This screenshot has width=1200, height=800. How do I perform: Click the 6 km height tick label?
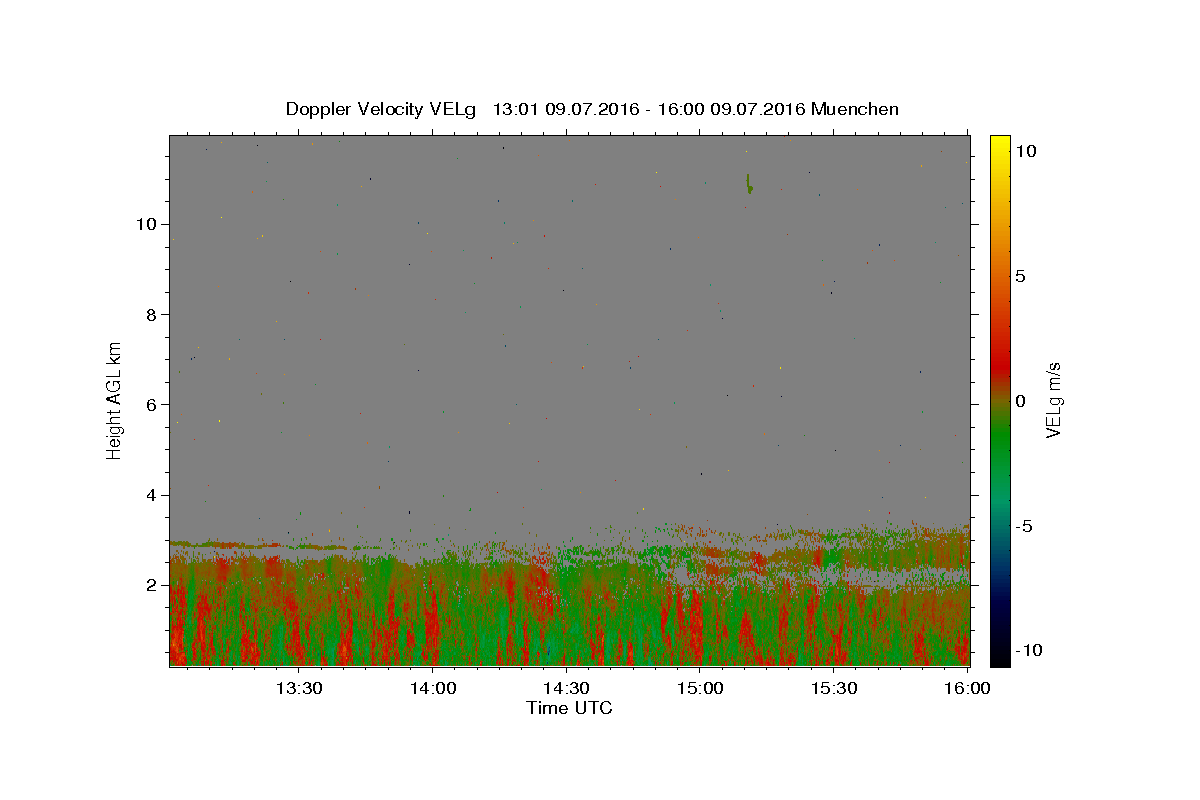(x=153, y=404)
